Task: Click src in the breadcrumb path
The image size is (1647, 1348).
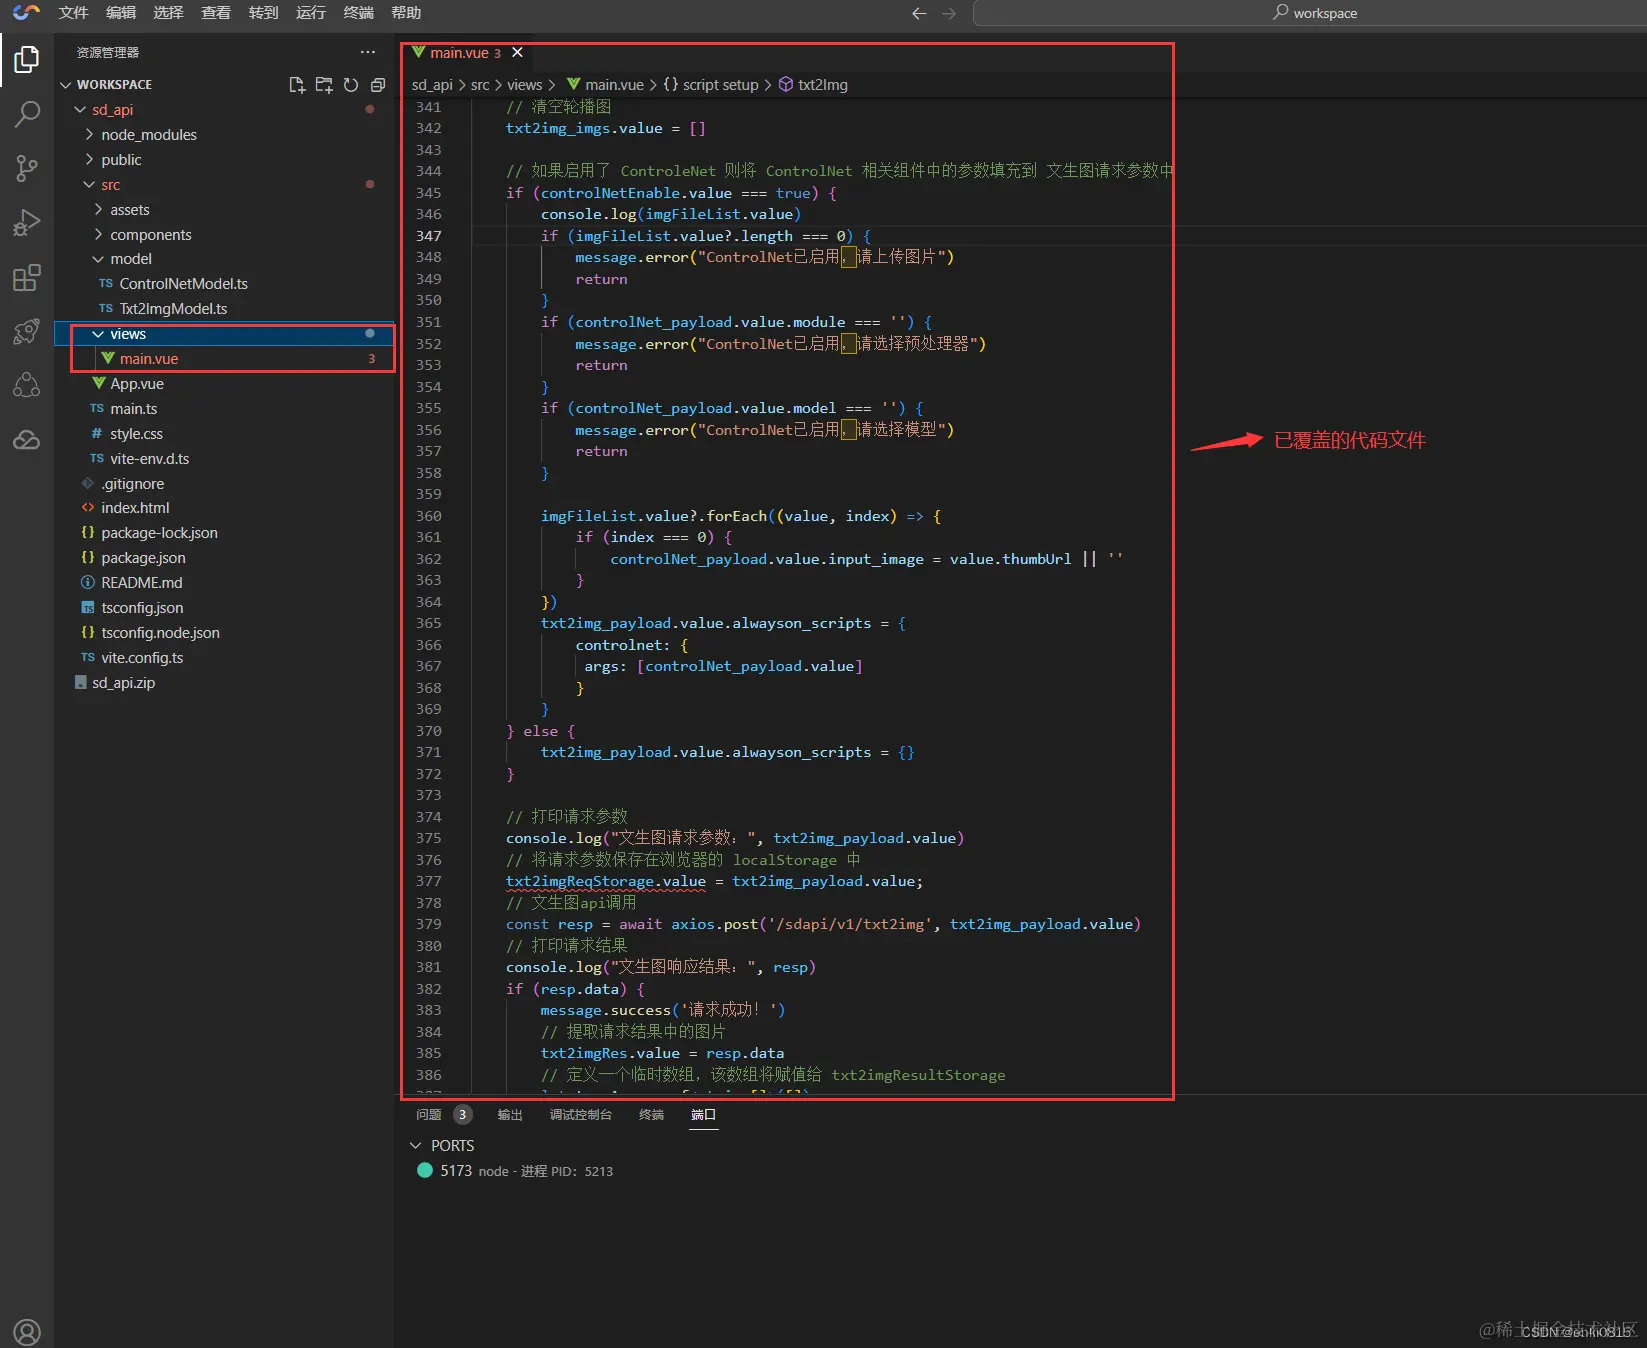Action: 480,85
